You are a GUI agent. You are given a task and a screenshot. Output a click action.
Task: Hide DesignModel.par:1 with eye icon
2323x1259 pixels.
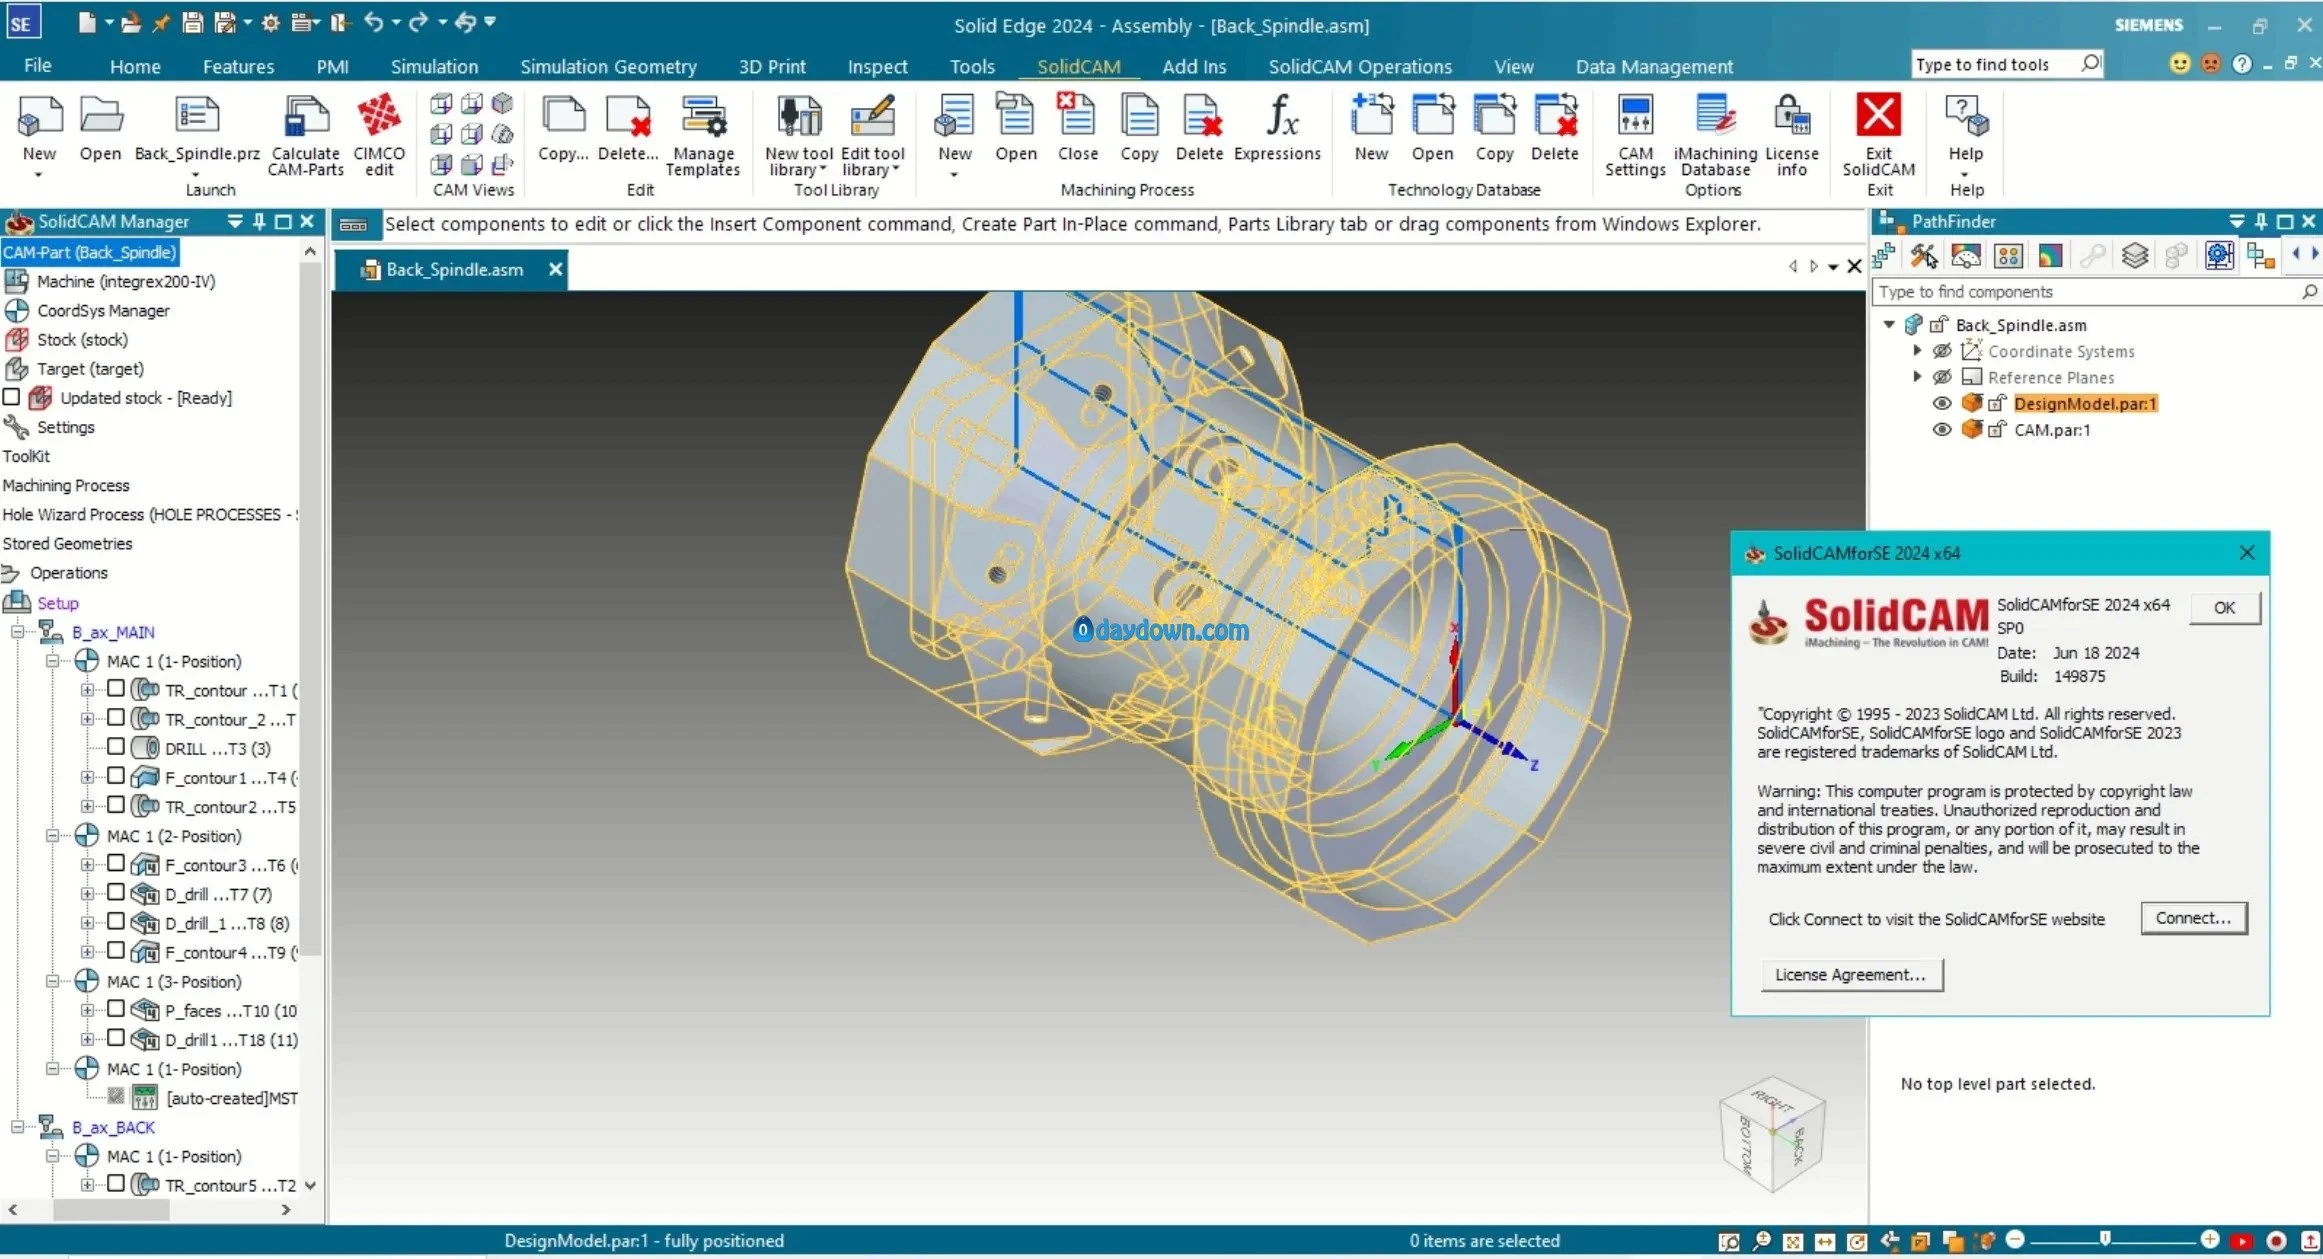coord(1941,403)
